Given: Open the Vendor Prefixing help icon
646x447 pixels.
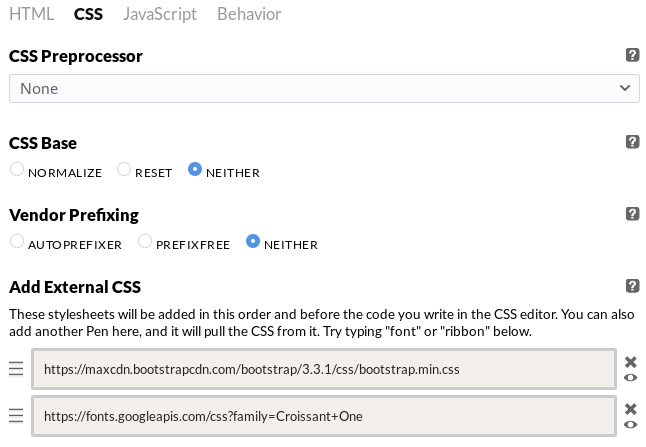Looking at the screenshot, I should [x=632, y=214].
